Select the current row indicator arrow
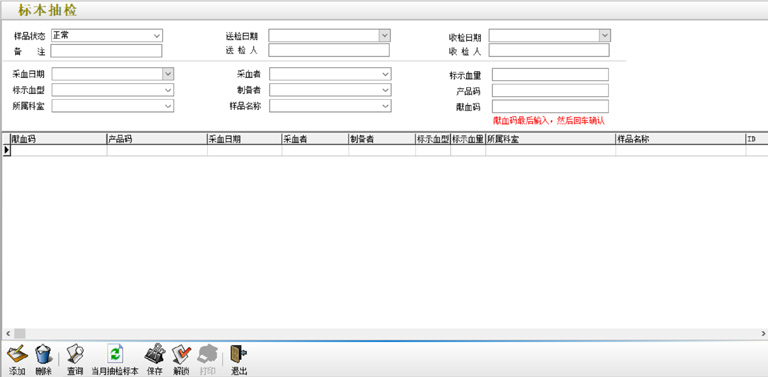 point(6,150)
